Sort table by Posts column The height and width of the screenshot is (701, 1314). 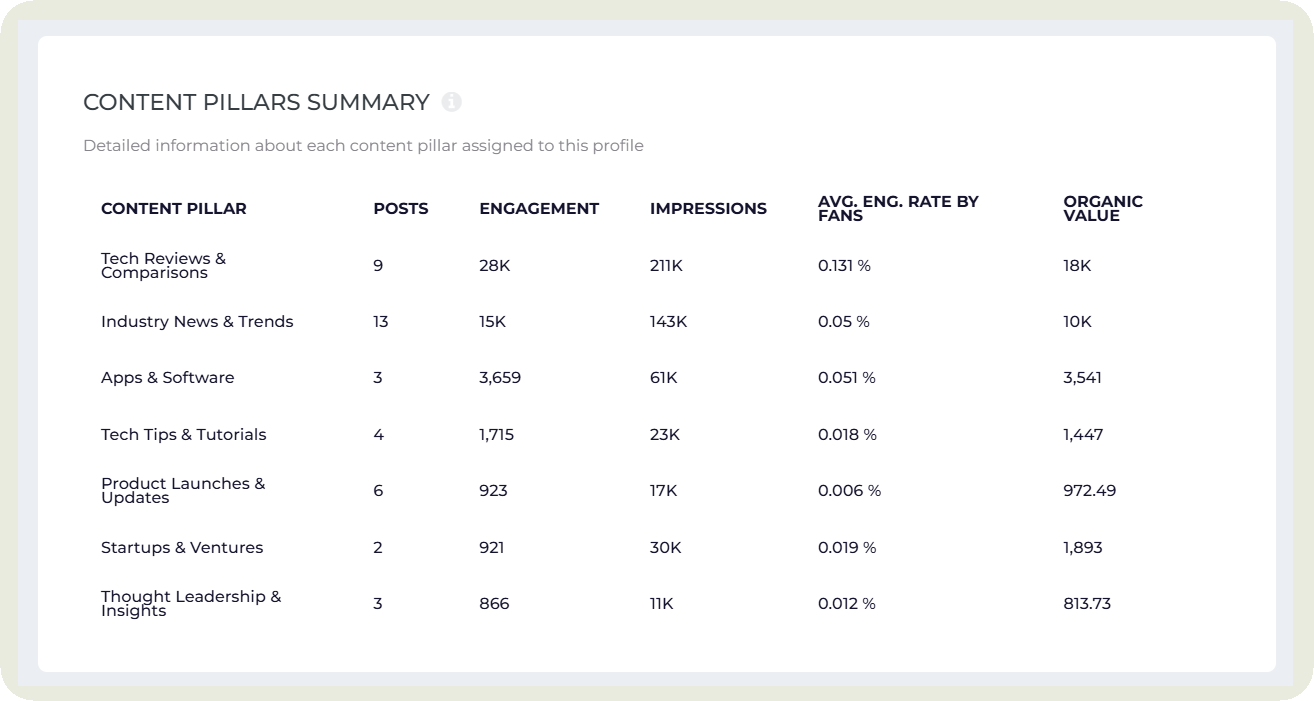(400, 209)
